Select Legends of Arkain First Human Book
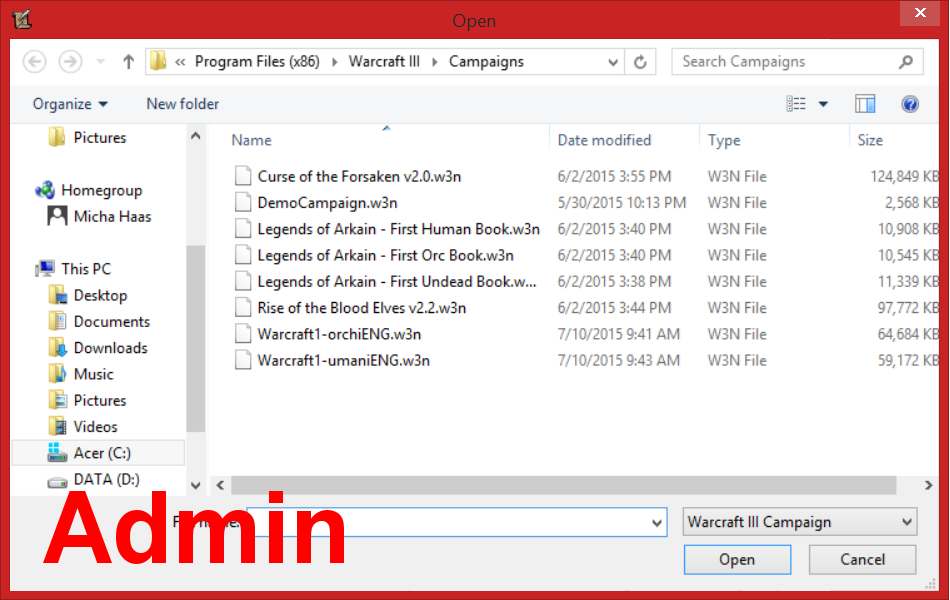The height and width of the screenshot is (600, 950). pos(399,229)
